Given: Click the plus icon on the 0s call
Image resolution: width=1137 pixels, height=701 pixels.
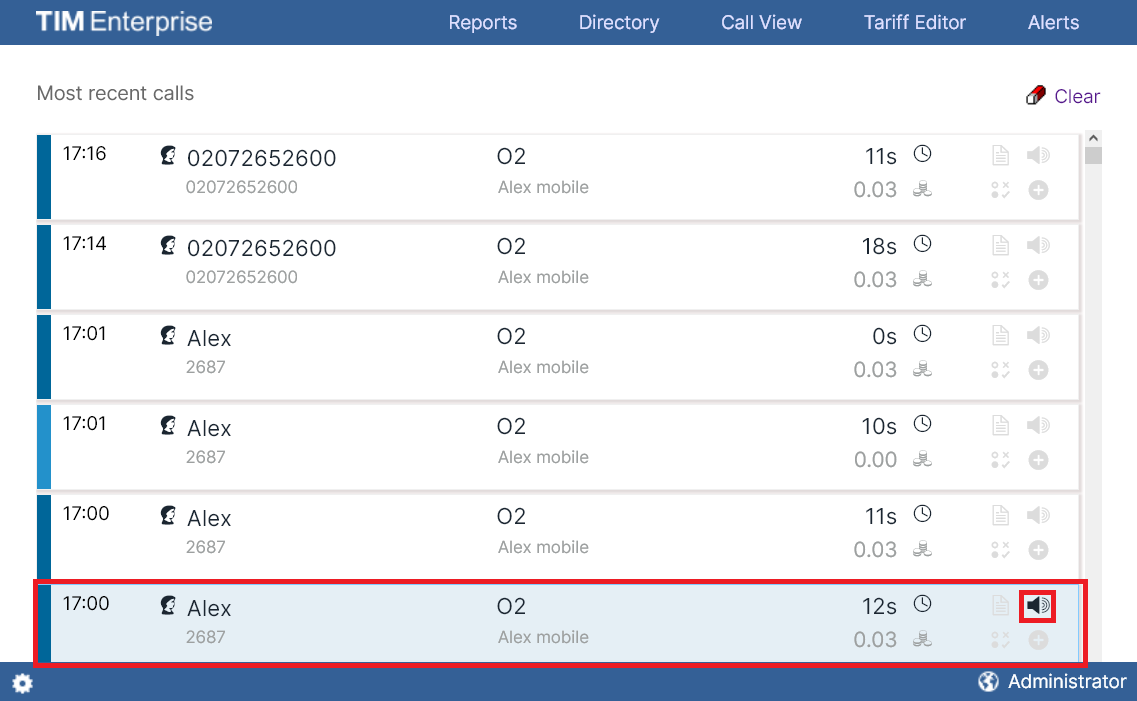Looking at the screenshot, I should click(1038, 370).
